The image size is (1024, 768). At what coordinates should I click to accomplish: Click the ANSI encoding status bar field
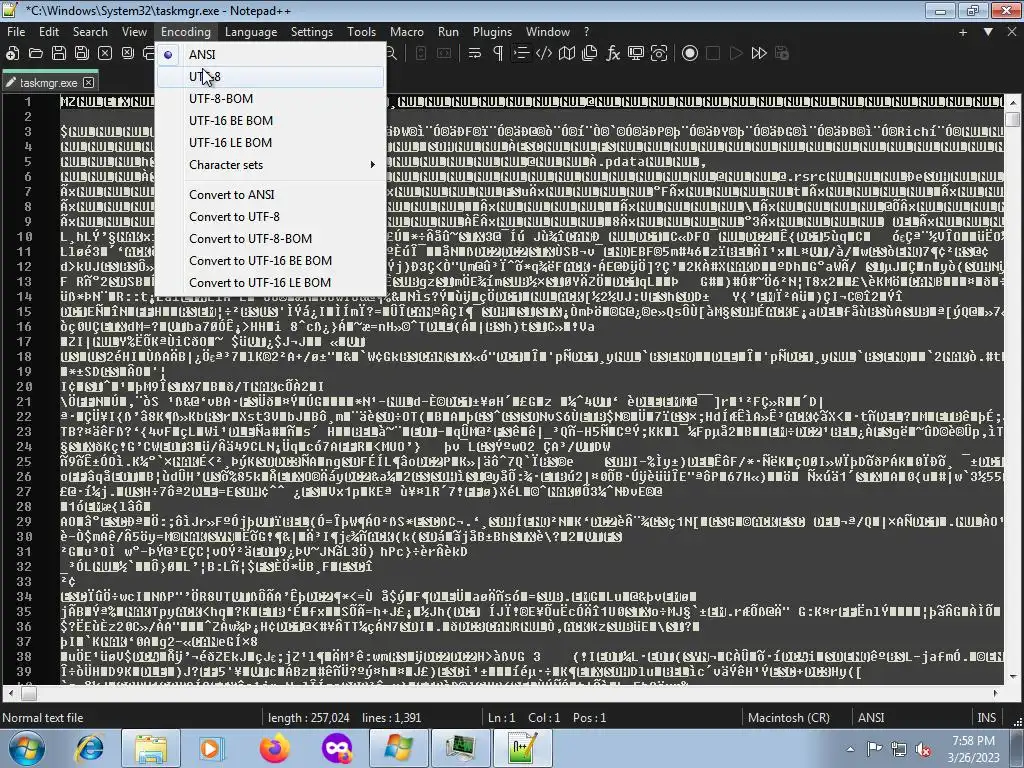tap(871, 718)
